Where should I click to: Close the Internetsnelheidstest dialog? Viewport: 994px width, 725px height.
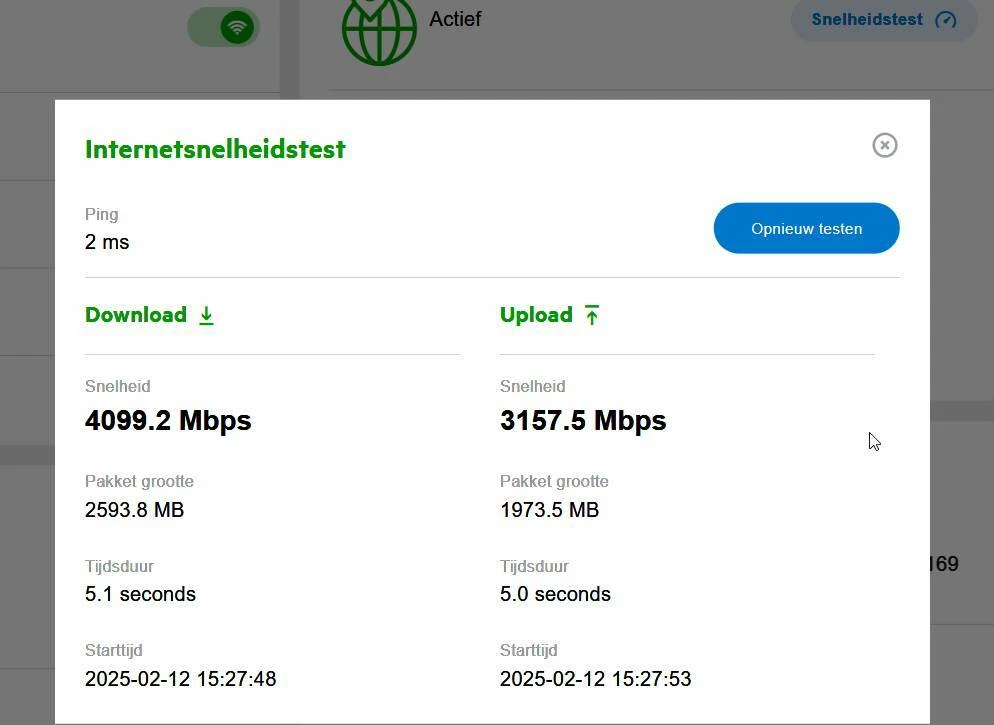884,145
